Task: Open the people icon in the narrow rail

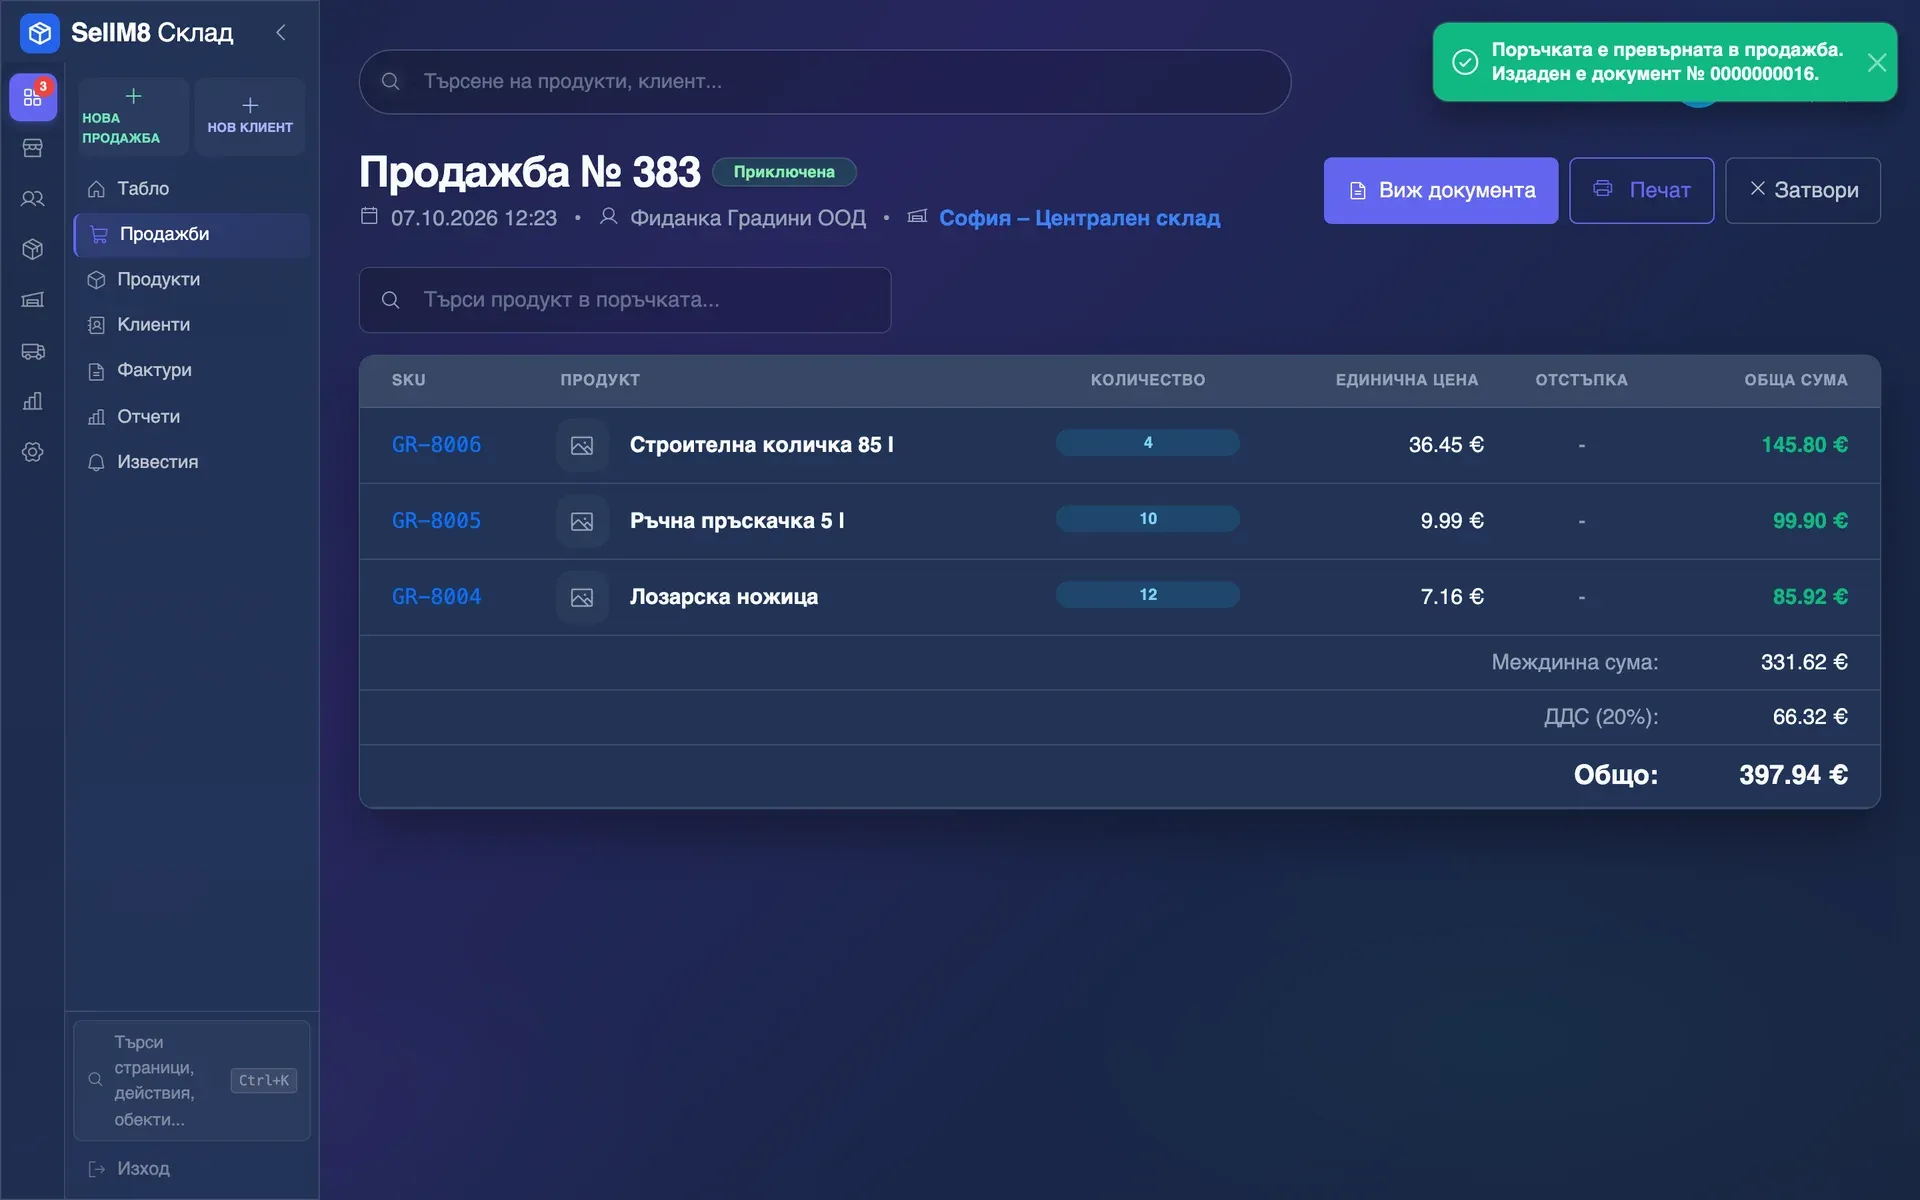Action: [x=33, y=198]
